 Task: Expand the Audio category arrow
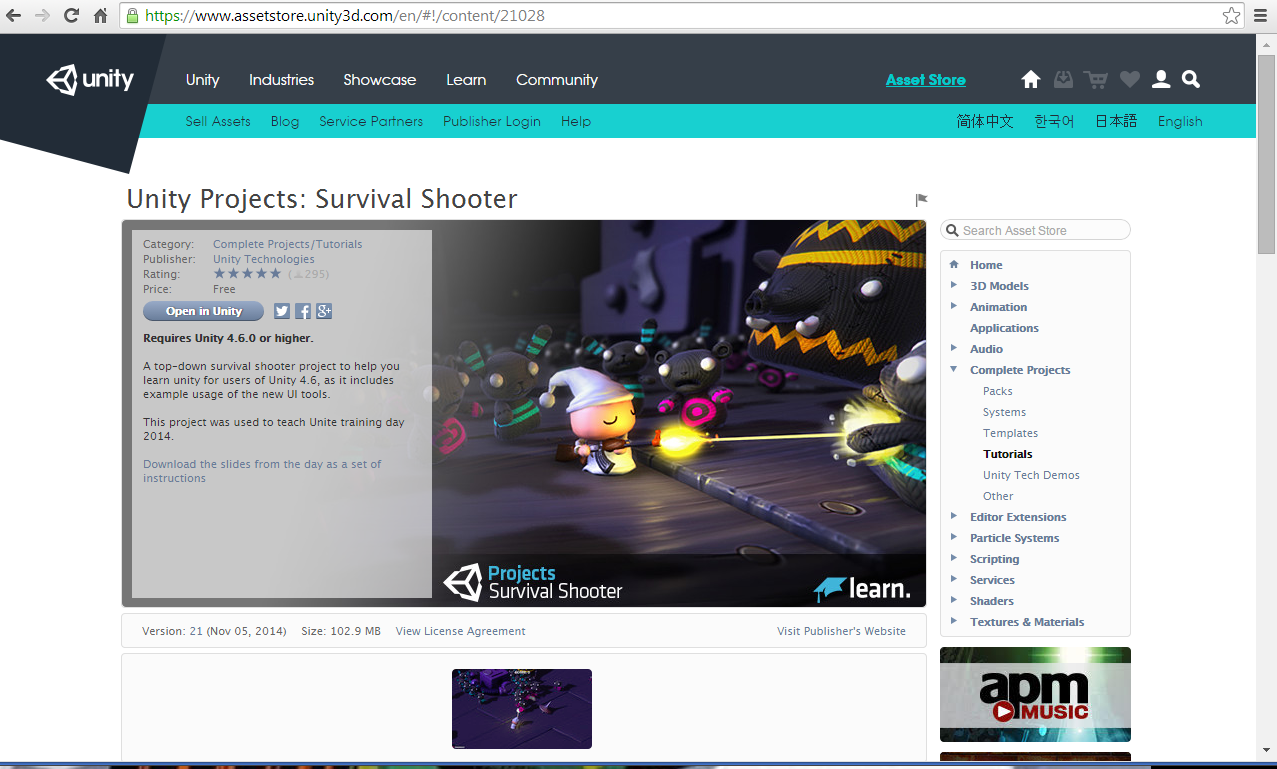point(954,348)
